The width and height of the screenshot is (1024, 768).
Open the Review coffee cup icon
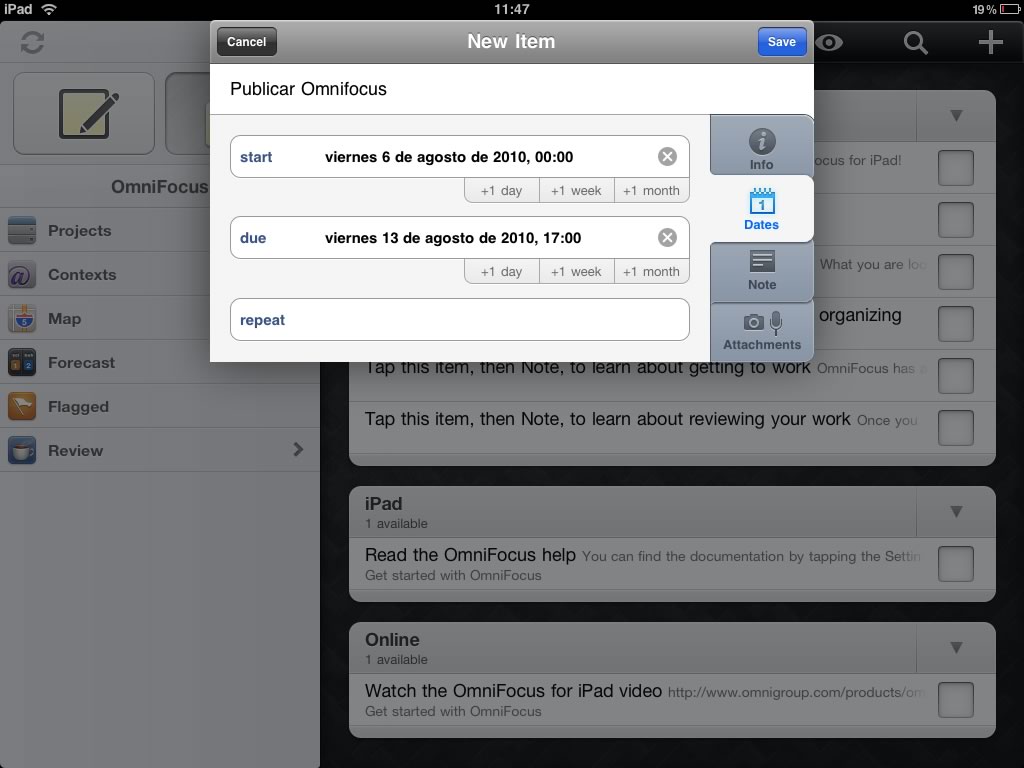22,451
